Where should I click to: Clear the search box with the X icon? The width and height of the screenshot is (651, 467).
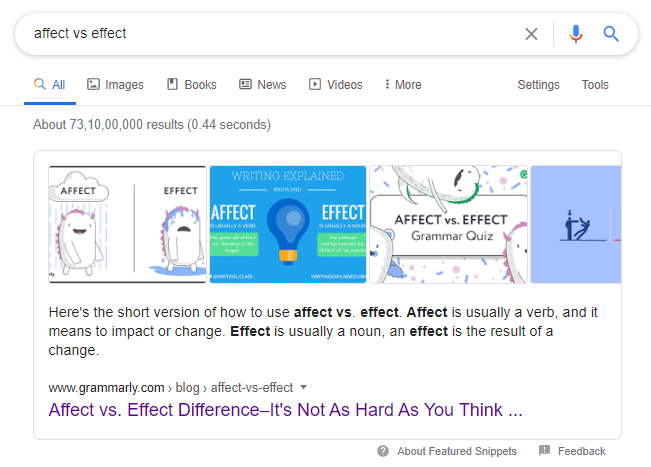tap(531, 34)
